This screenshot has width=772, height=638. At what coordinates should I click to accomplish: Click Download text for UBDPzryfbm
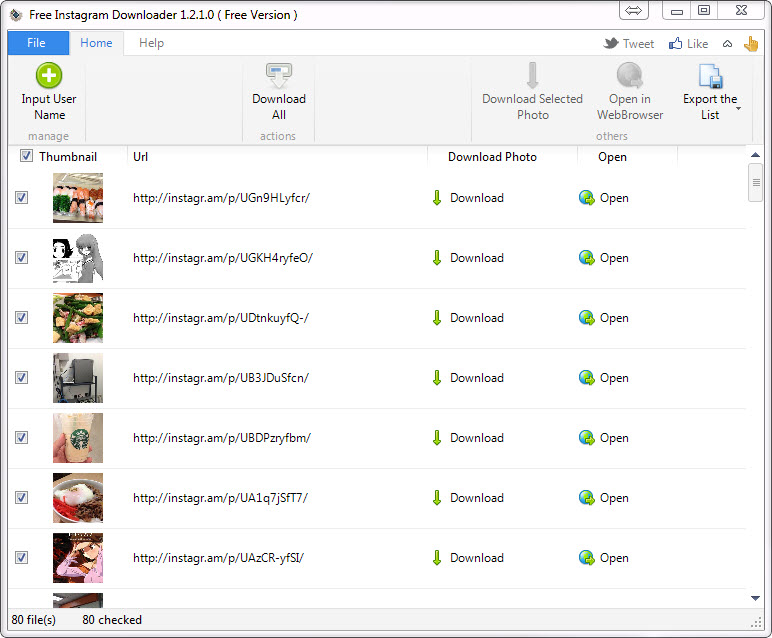(477, 438)
